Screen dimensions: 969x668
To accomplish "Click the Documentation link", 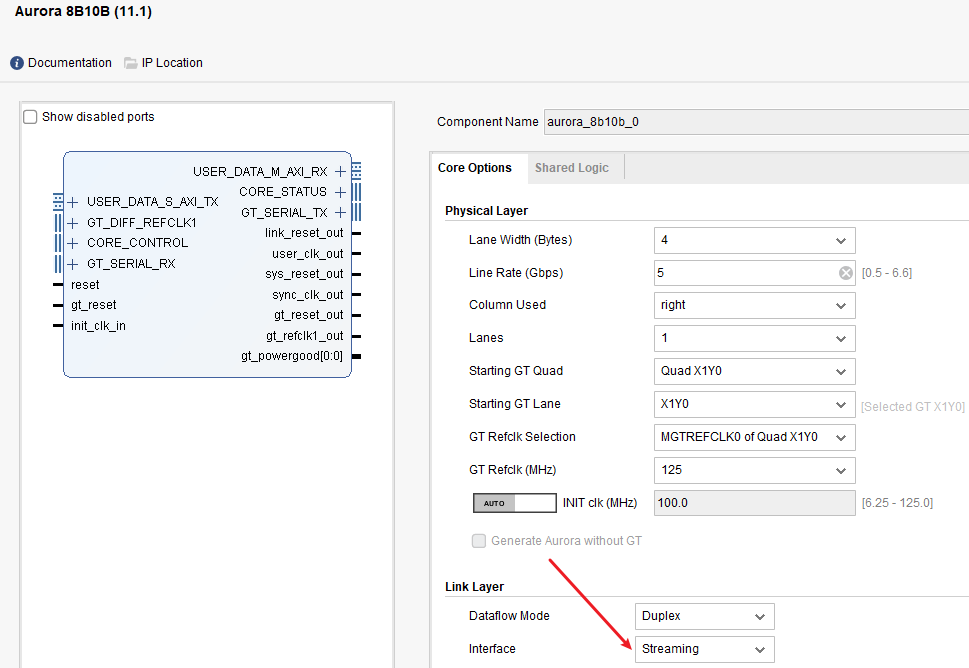I will (70, 63).
